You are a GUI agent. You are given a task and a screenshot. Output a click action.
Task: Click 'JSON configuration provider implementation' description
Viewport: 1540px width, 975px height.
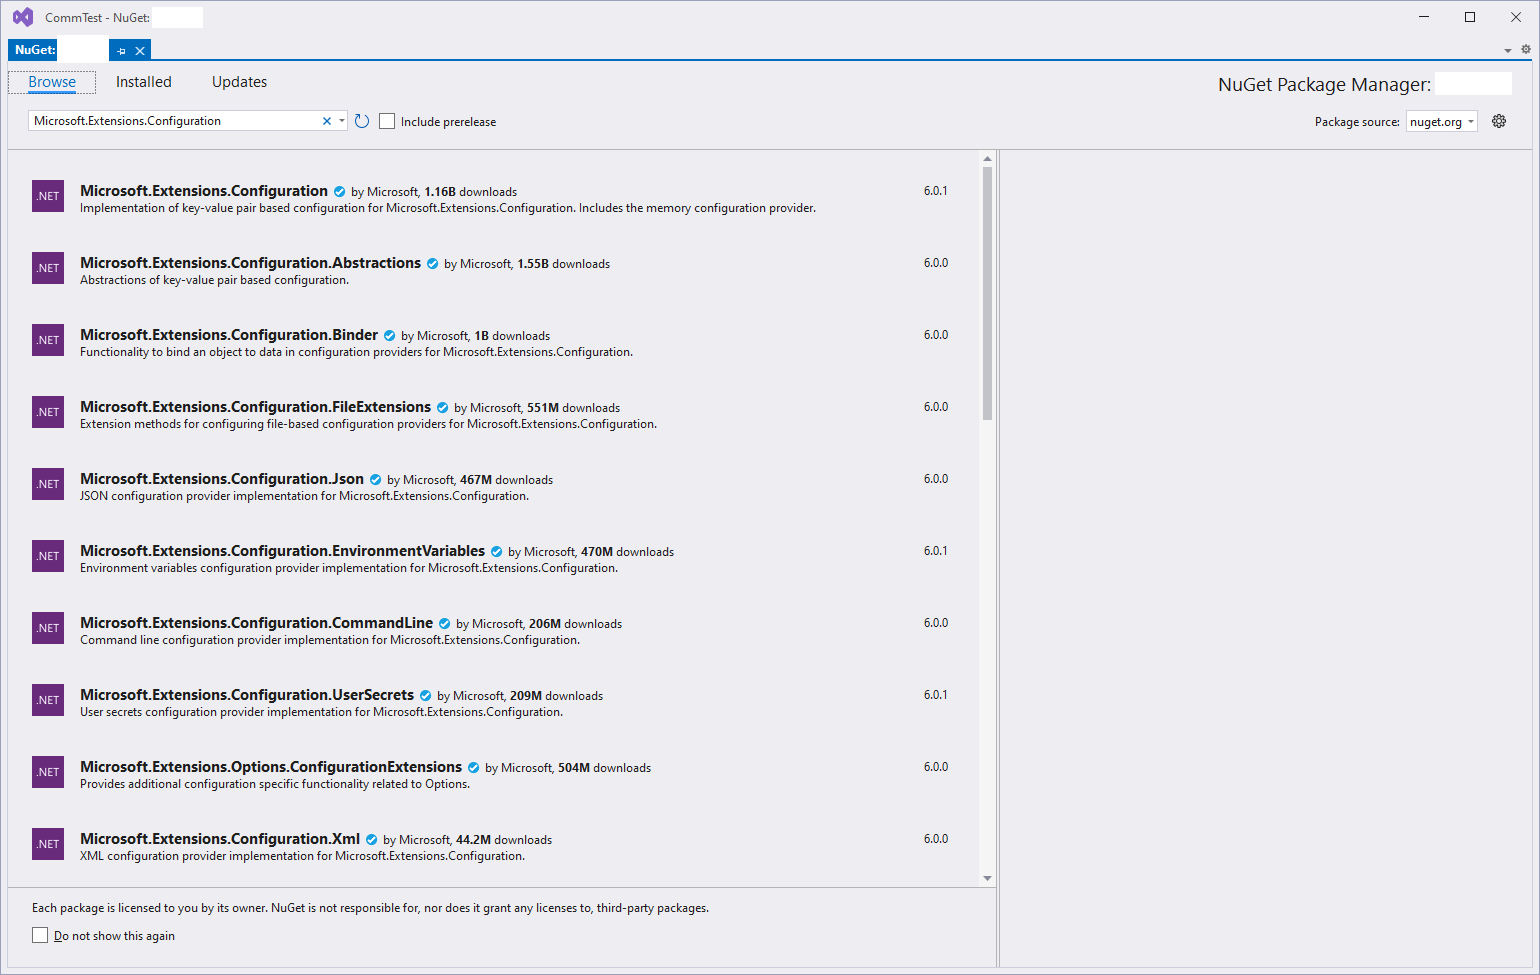[x=305, y=496]
